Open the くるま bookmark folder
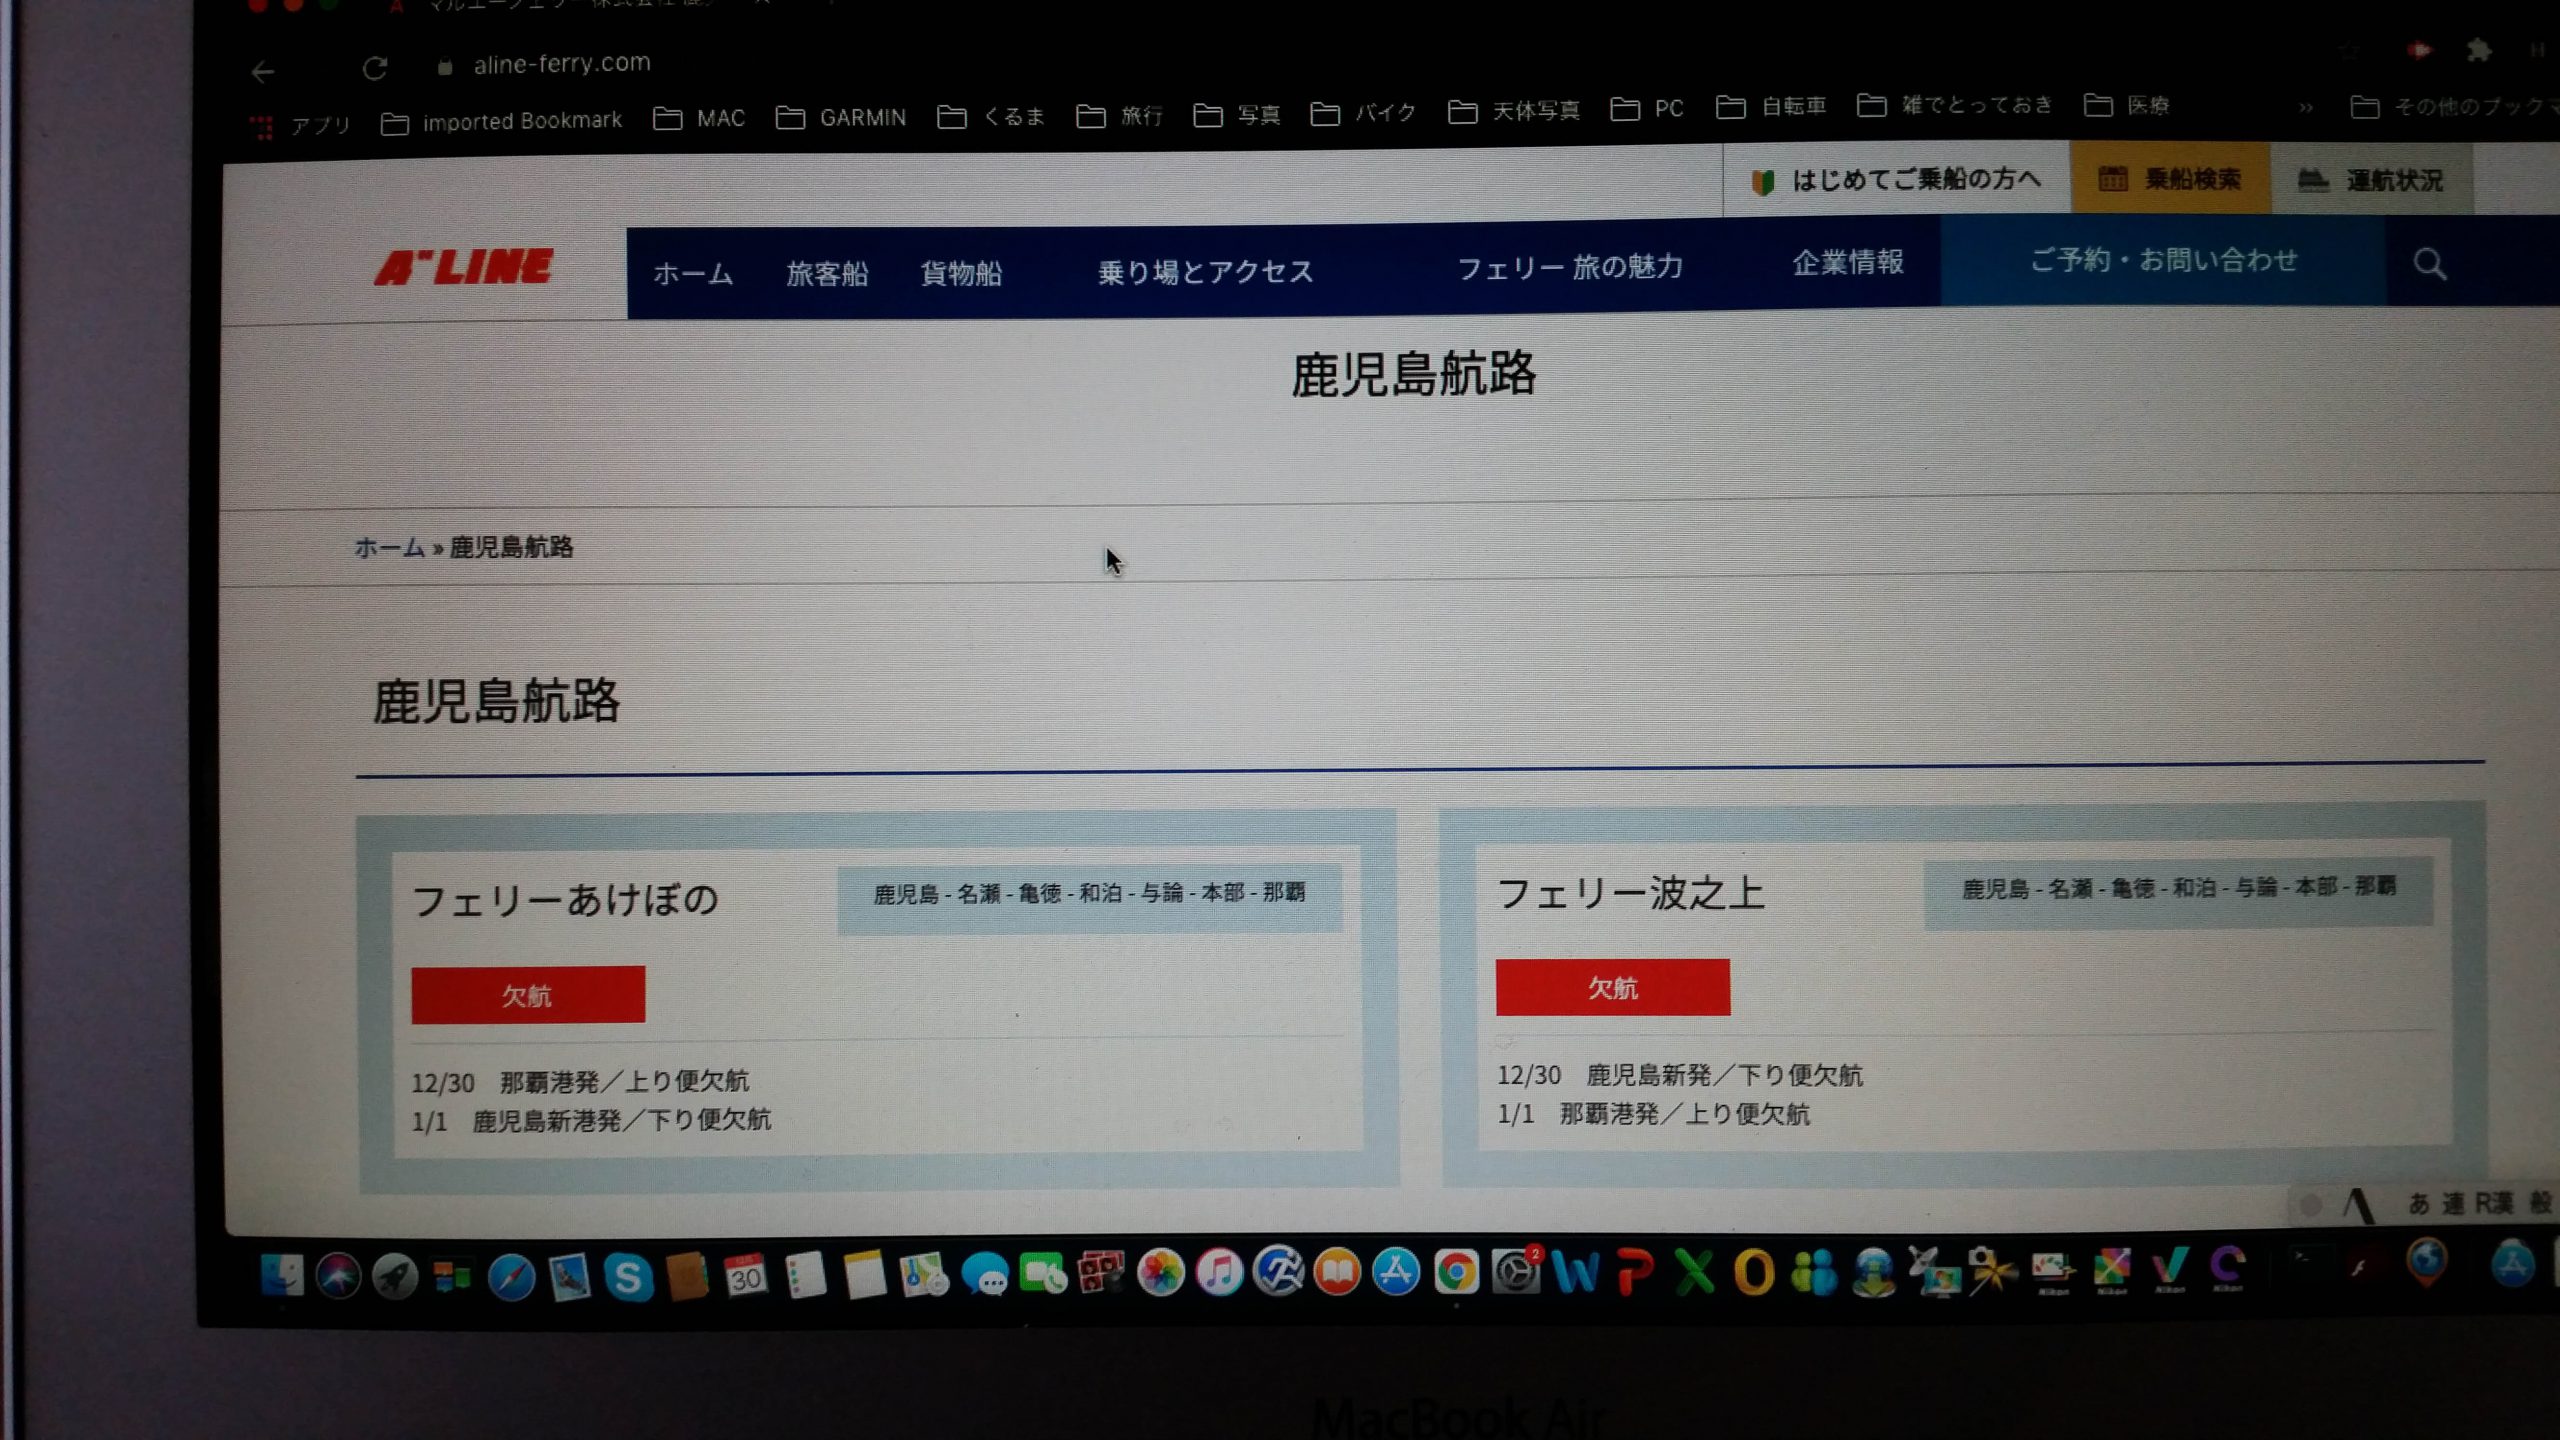Viewport: 2560px width, 1440px height. click(991, 116)
